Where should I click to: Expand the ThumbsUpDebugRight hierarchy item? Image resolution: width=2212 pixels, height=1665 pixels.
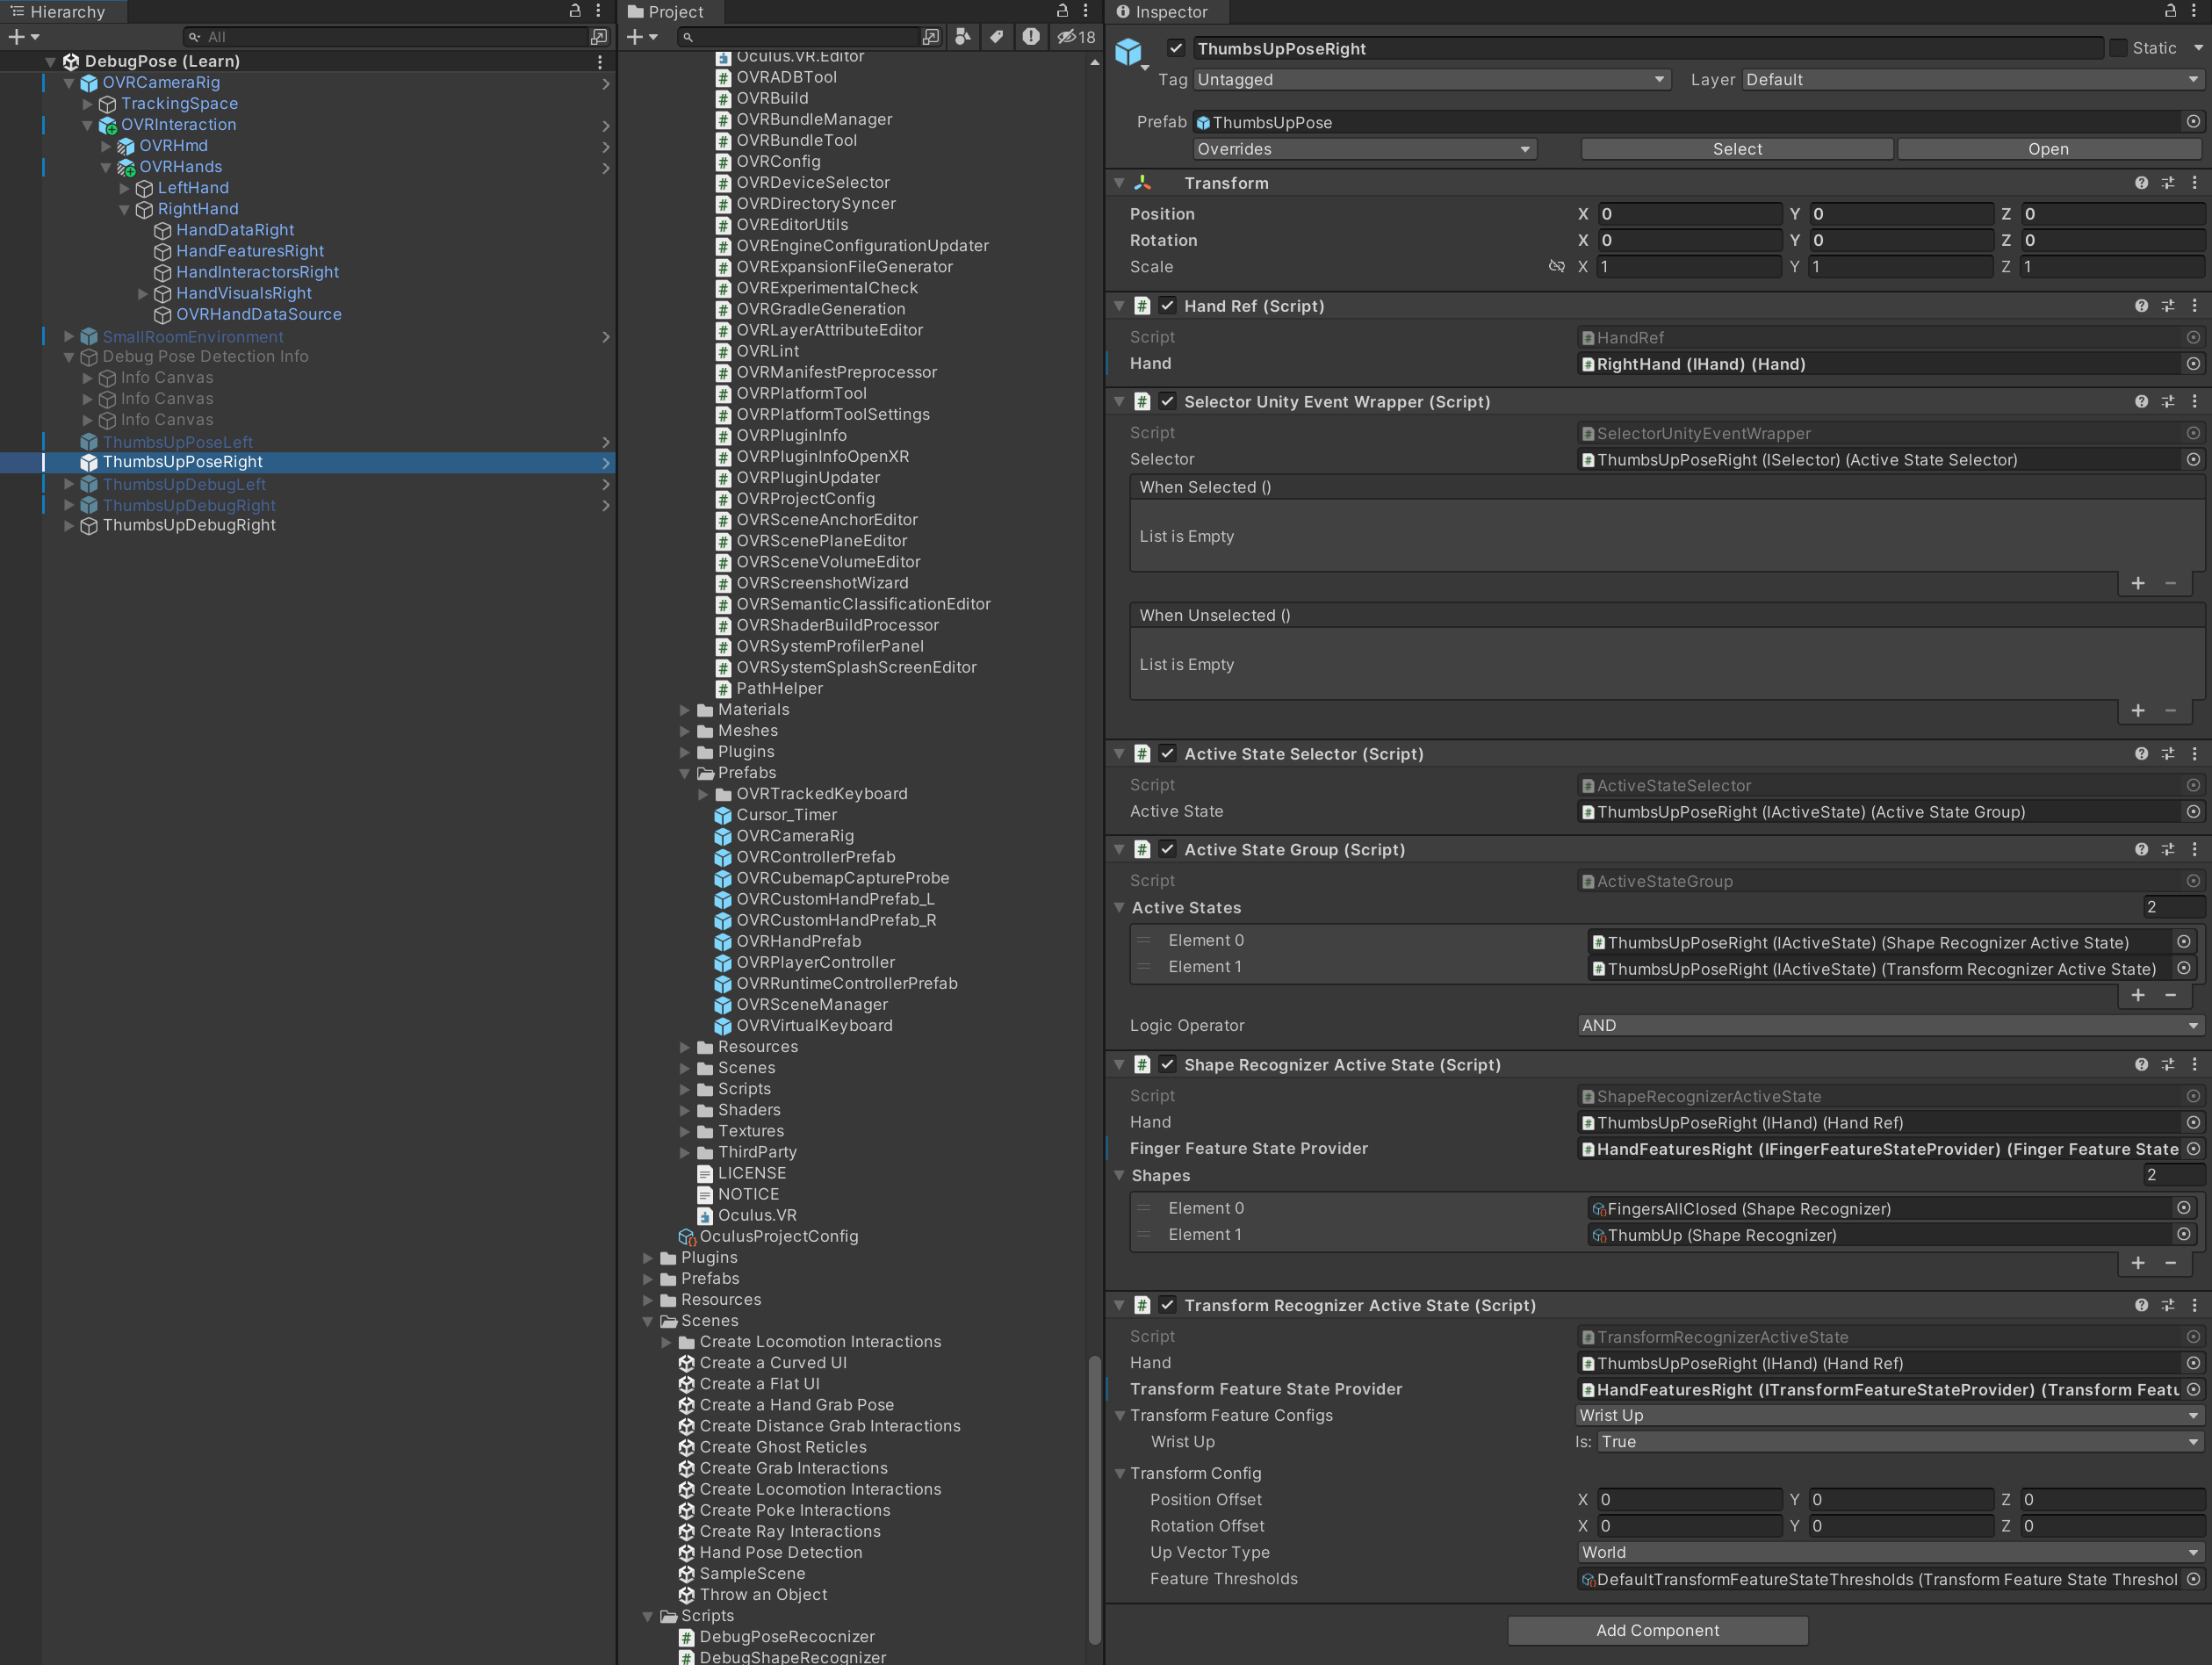pyautogui.click(x=69, y=525)
